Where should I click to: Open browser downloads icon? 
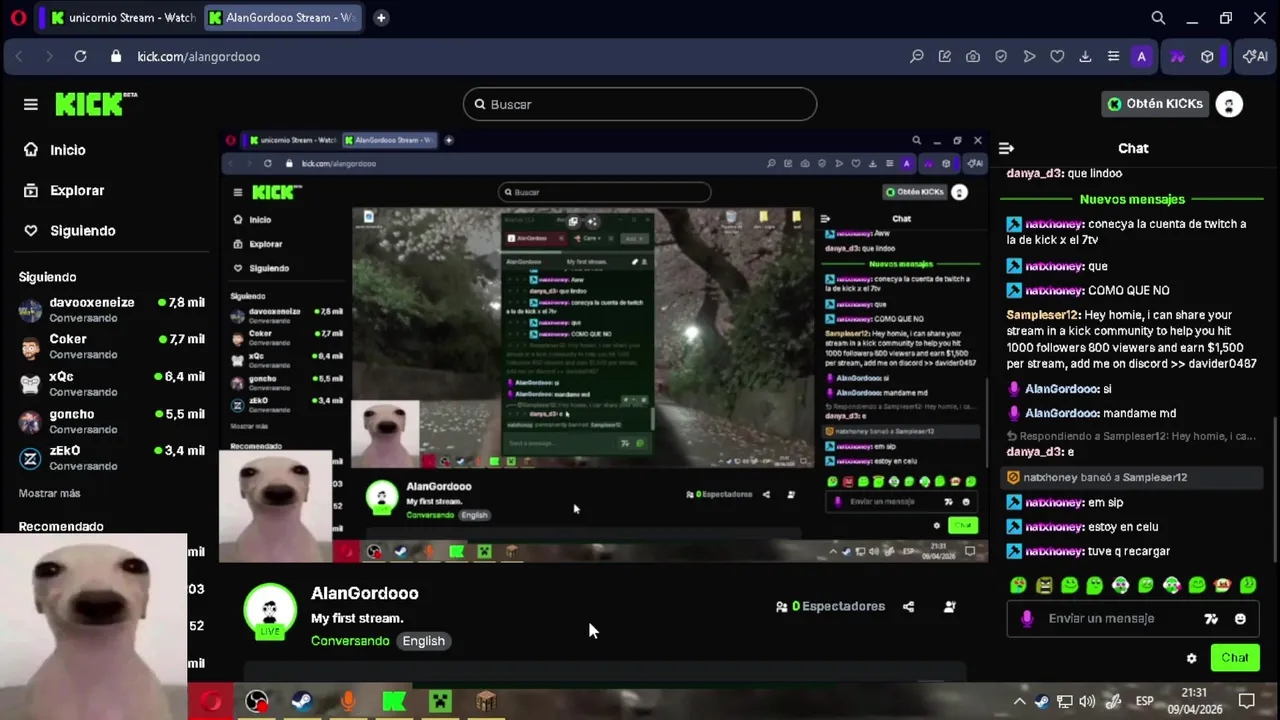click(1085, 57)
